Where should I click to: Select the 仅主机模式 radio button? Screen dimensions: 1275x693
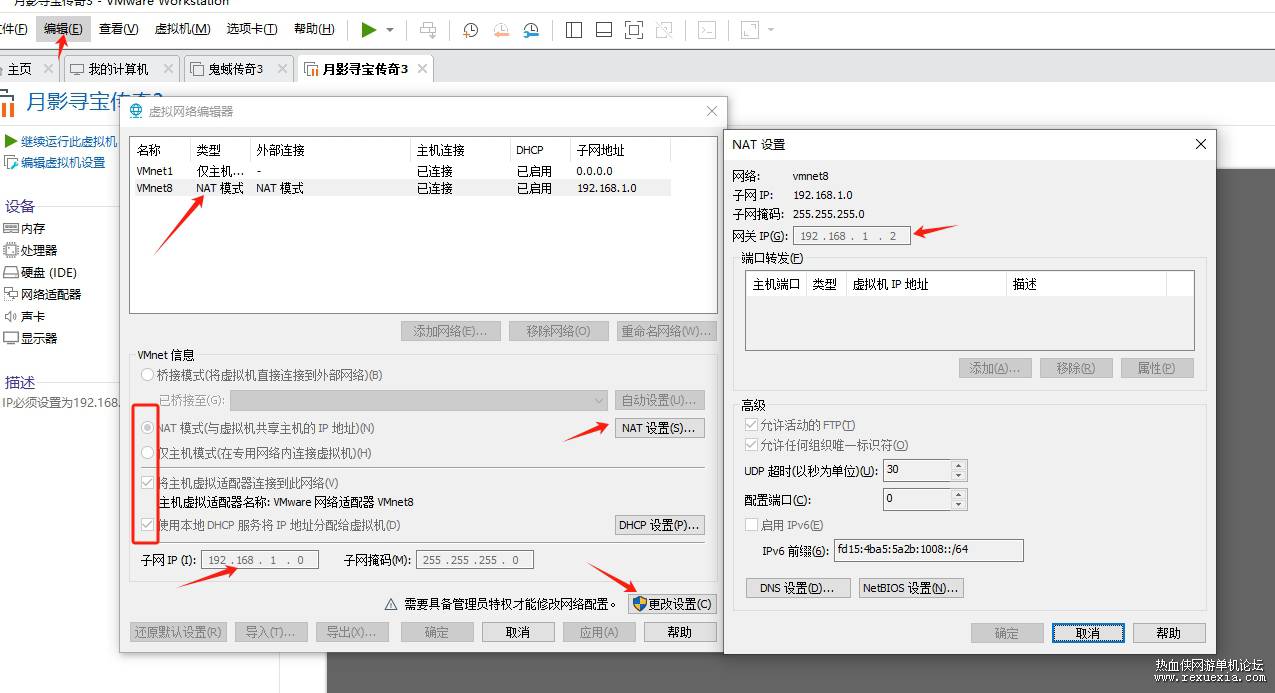148,453
